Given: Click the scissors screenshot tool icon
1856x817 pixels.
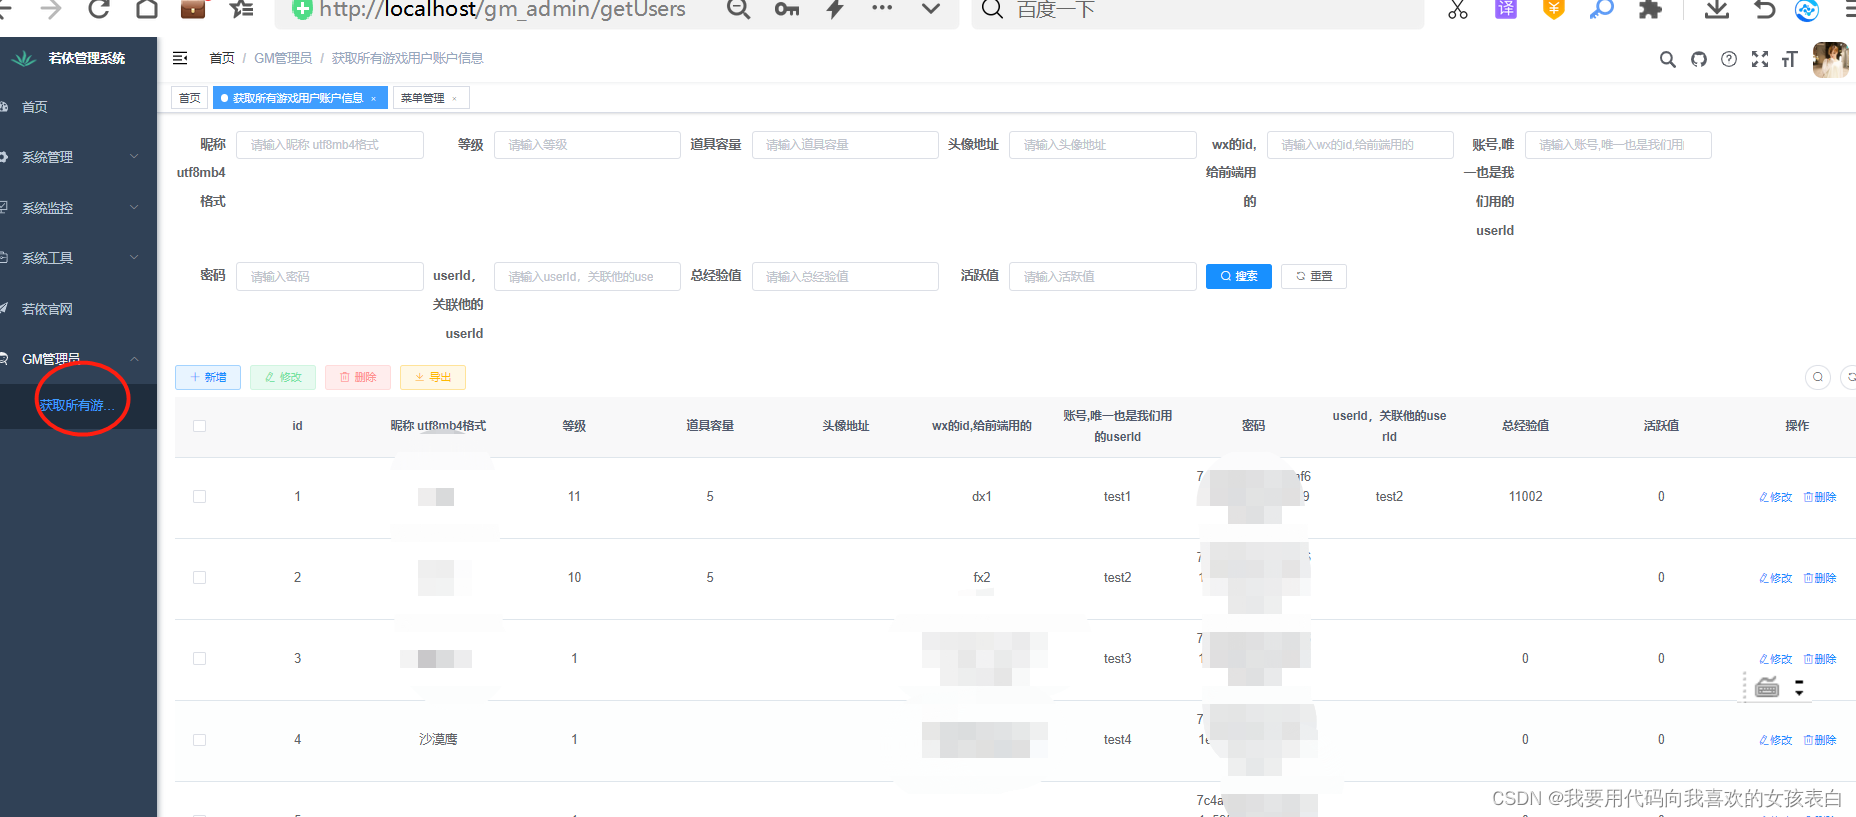Looking at the screenshot, I should [1458, 9].
